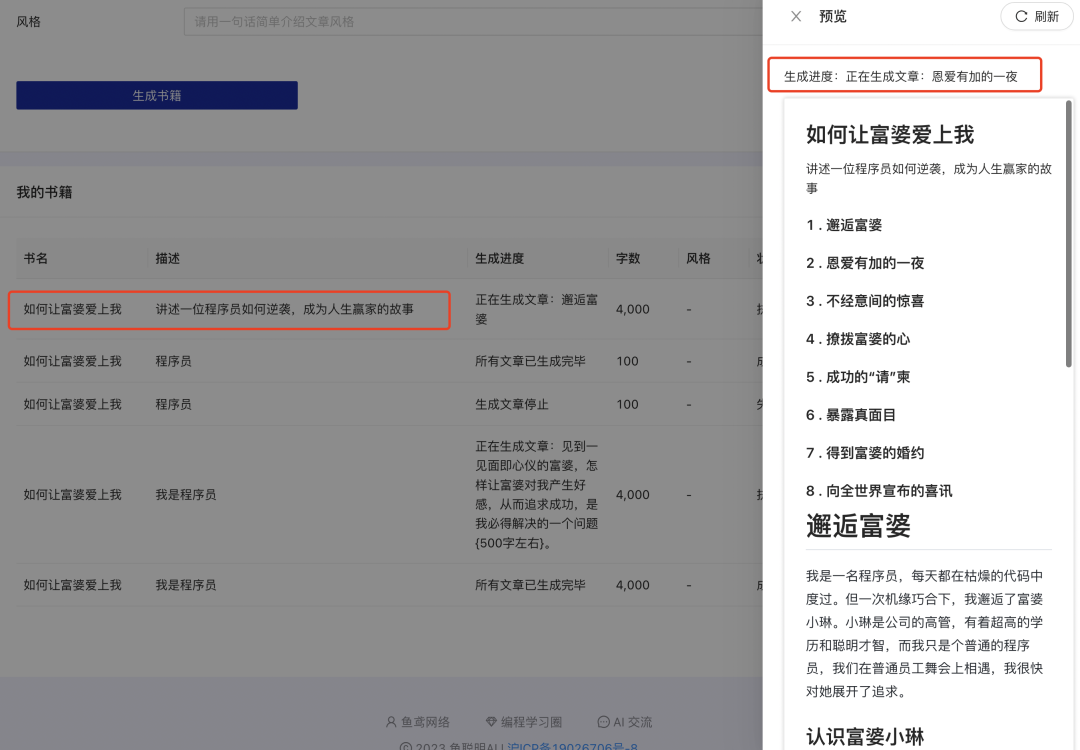The height and width of the screenshot is (750, 1080).
Task: Click the 认识富婆小琳 subheading
Action: point(865,737)
